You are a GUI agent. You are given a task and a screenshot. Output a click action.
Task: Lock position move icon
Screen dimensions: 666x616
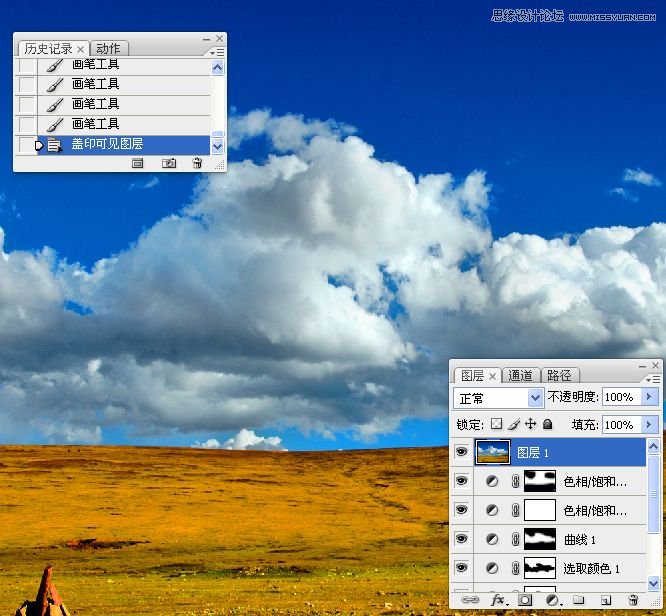531,424
